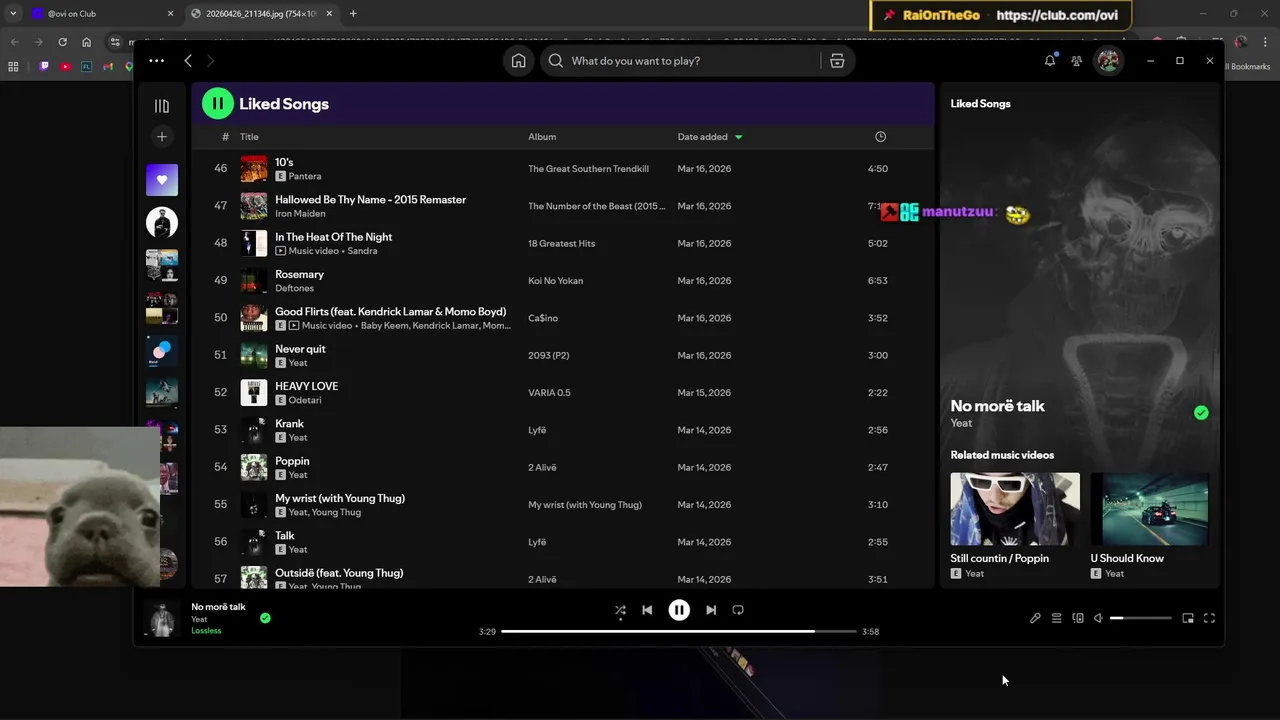Viewport: 1280px width, 720px height.
Task: Pause the song in the player bar
Action: (x=679, y=610)
